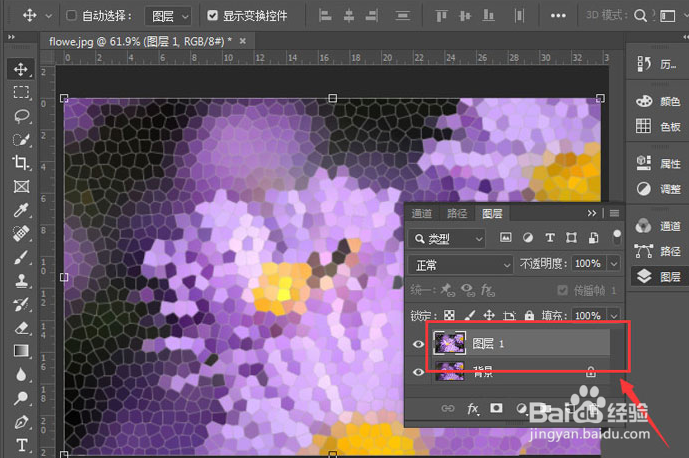
Task: Click Align Right Edges in options bar
Action: tap(372, 16)
